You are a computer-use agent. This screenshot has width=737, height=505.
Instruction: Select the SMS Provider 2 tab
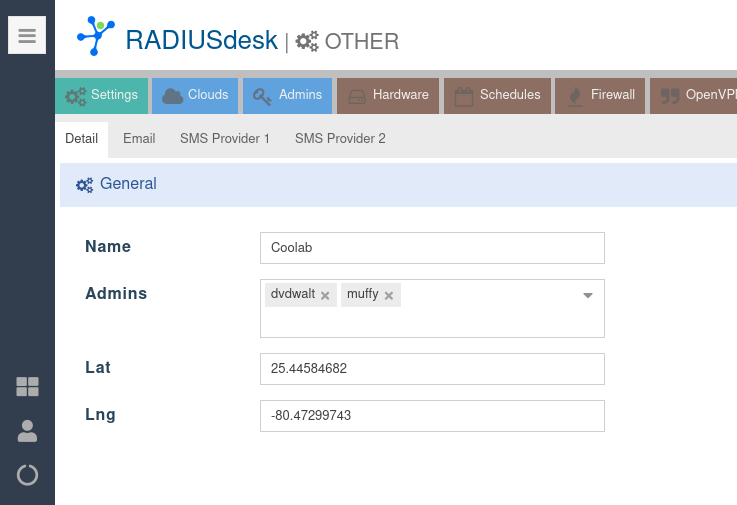tap(340, 139)
